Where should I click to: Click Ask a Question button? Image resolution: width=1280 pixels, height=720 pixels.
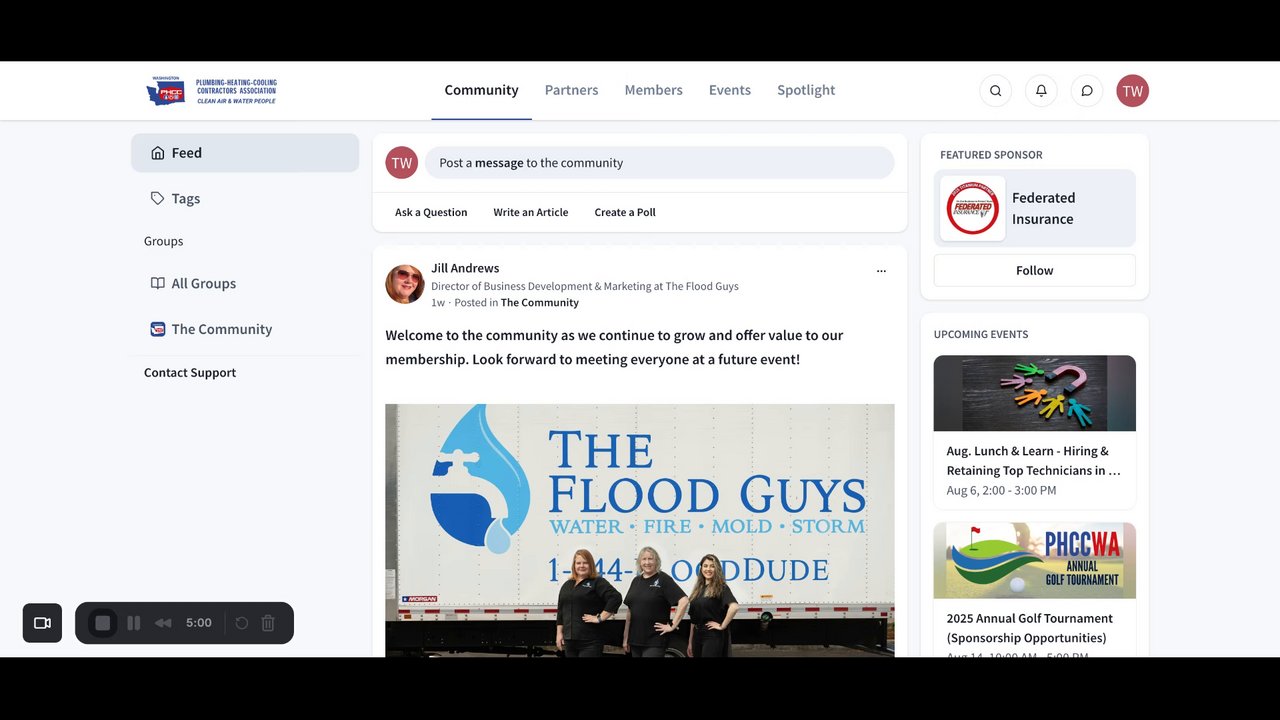click(x=431, y=212)
